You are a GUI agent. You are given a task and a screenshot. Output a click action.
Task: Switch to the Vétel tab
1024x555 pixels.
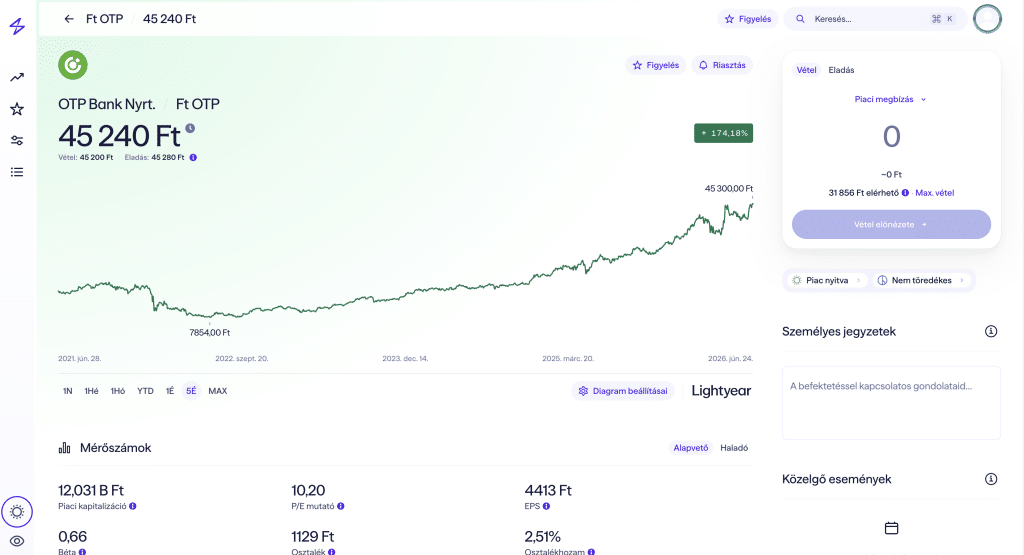tap(807, 70)
